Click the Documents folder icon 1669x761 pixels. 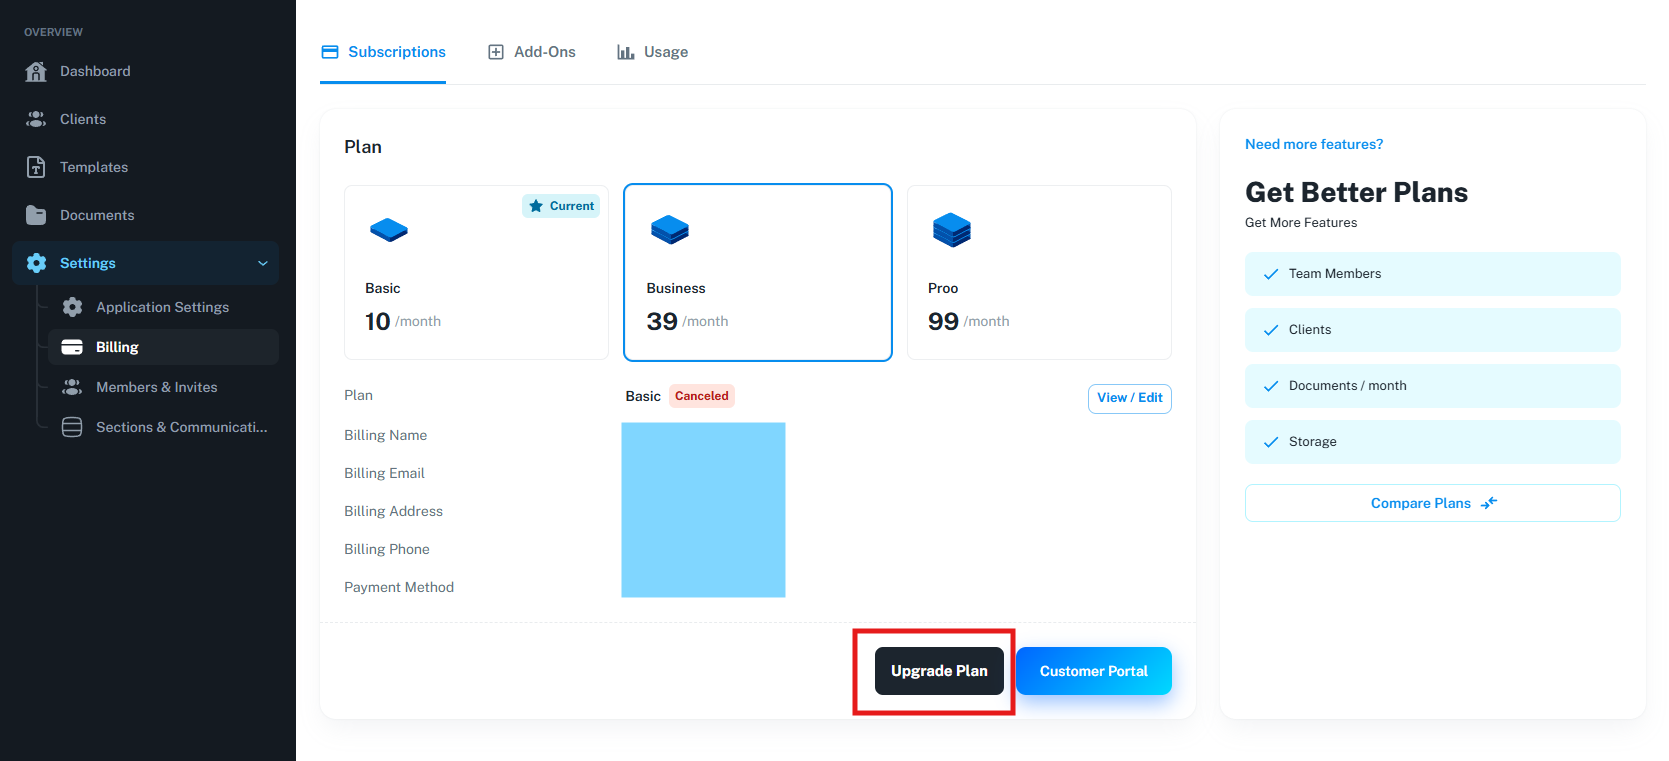[36, 215]
